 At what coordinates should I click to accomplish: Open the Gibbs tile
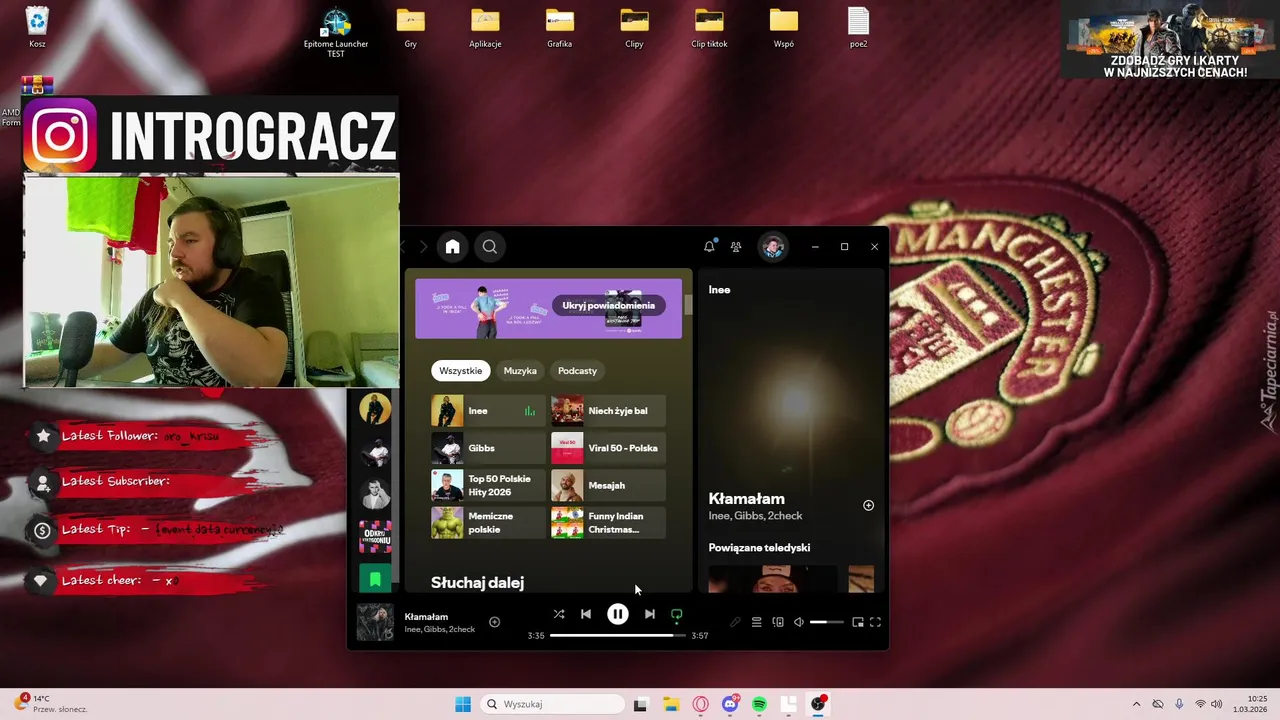pos(488,448)
